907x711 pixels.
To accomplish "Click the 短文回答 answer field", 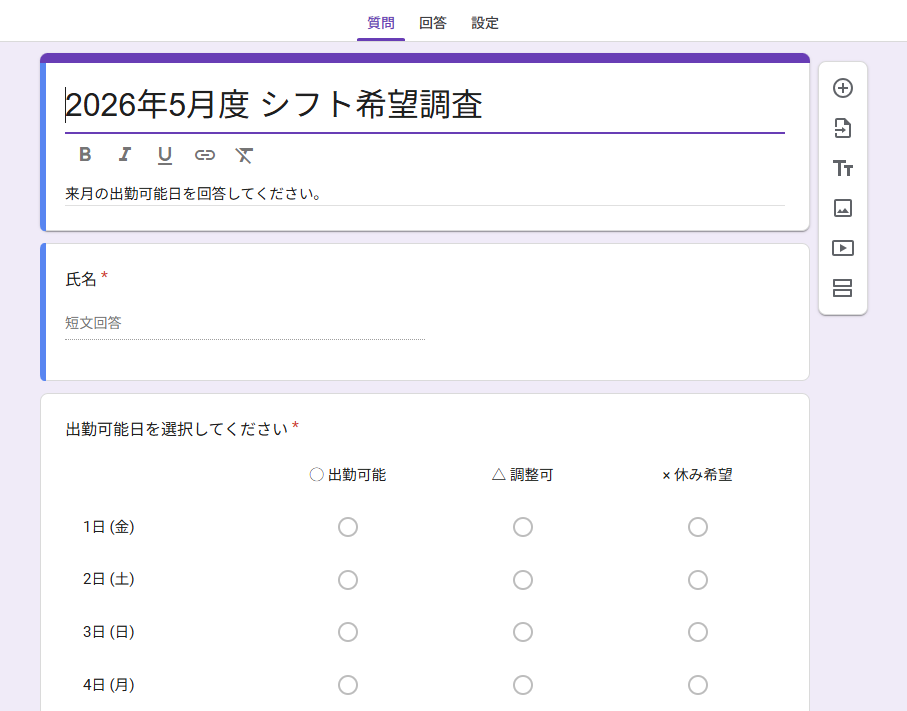I will [245, 323].
